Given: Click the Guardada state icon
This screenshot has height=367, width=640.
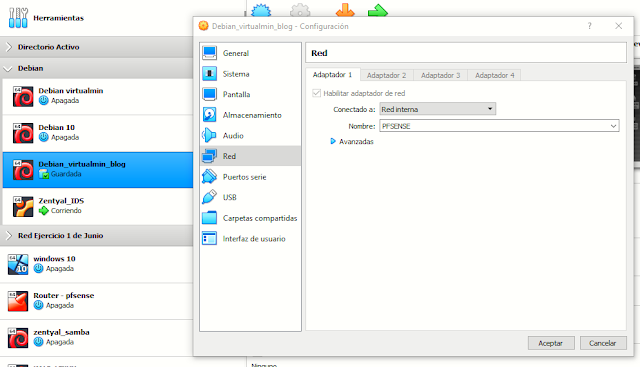Looking at the screenshot, I should 44,174.
